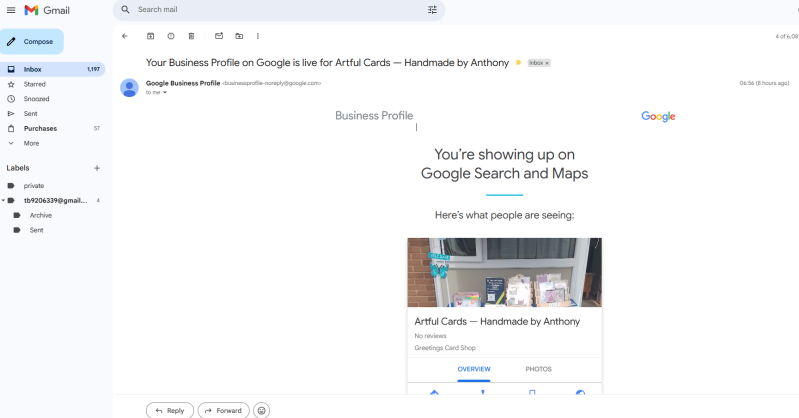799x418 pixels.
Task: Report this email as spam
Action: (171, 36)
